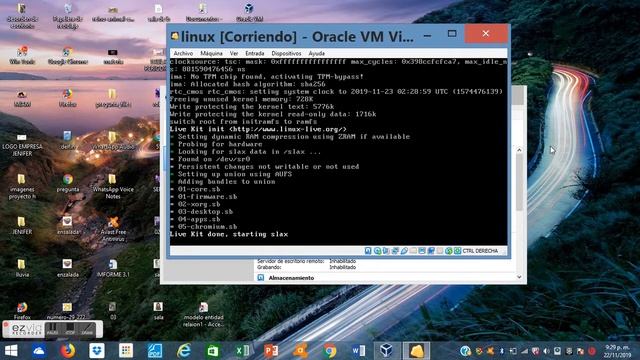The width and height of the screenshot is (640, 360).
Task: Open the Ver menu
Action: pos(234,53)
